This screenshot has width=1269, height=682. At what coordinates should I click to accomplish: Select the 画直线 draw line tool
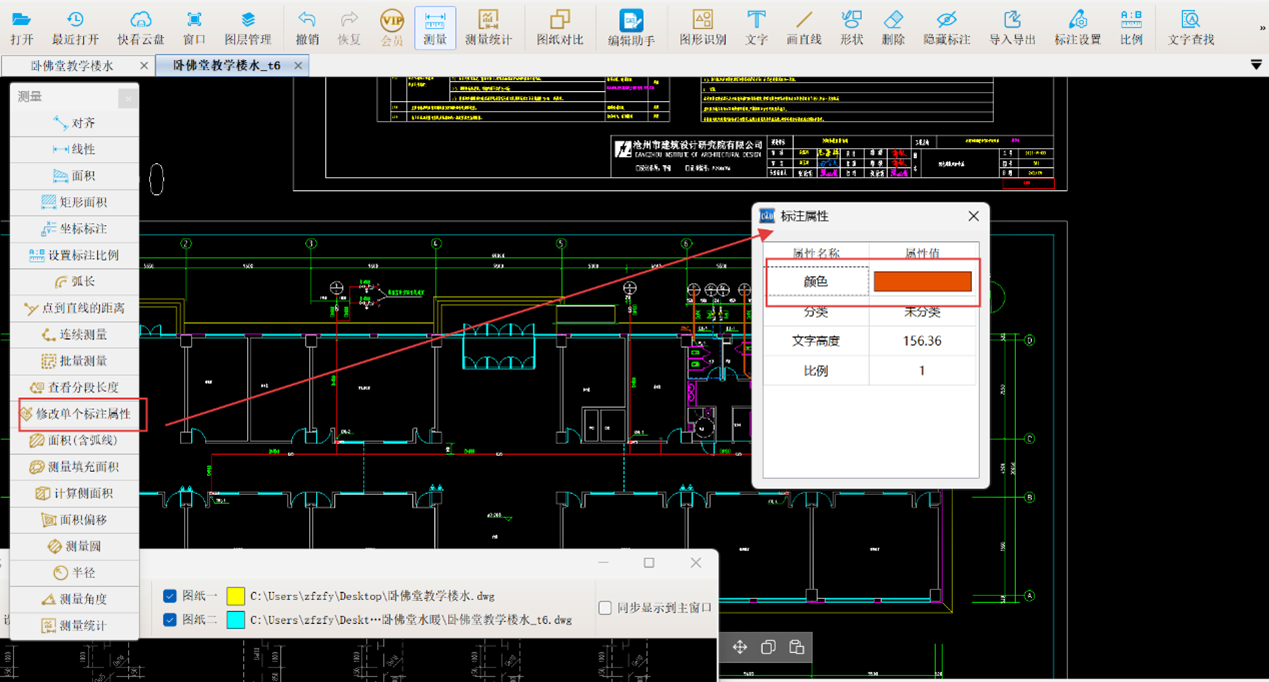coord(803,26)
